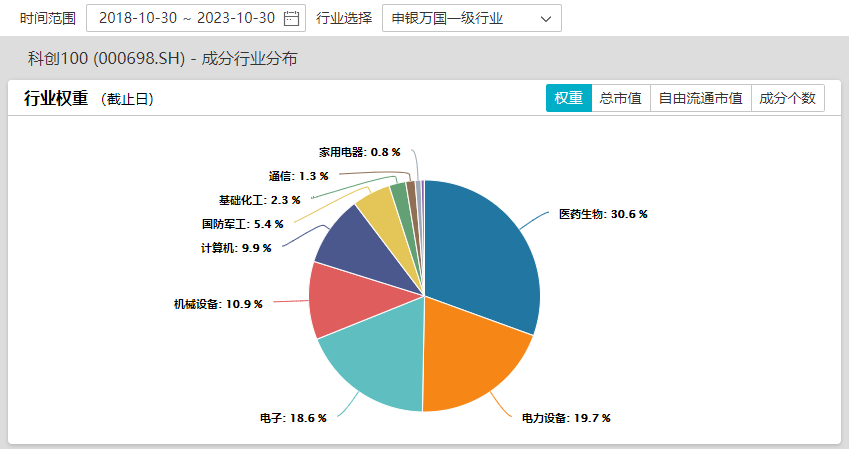Click the label 基础化工: 2.3 %
The height and width of the screenshot is (449, 849).
pos(259,200)
